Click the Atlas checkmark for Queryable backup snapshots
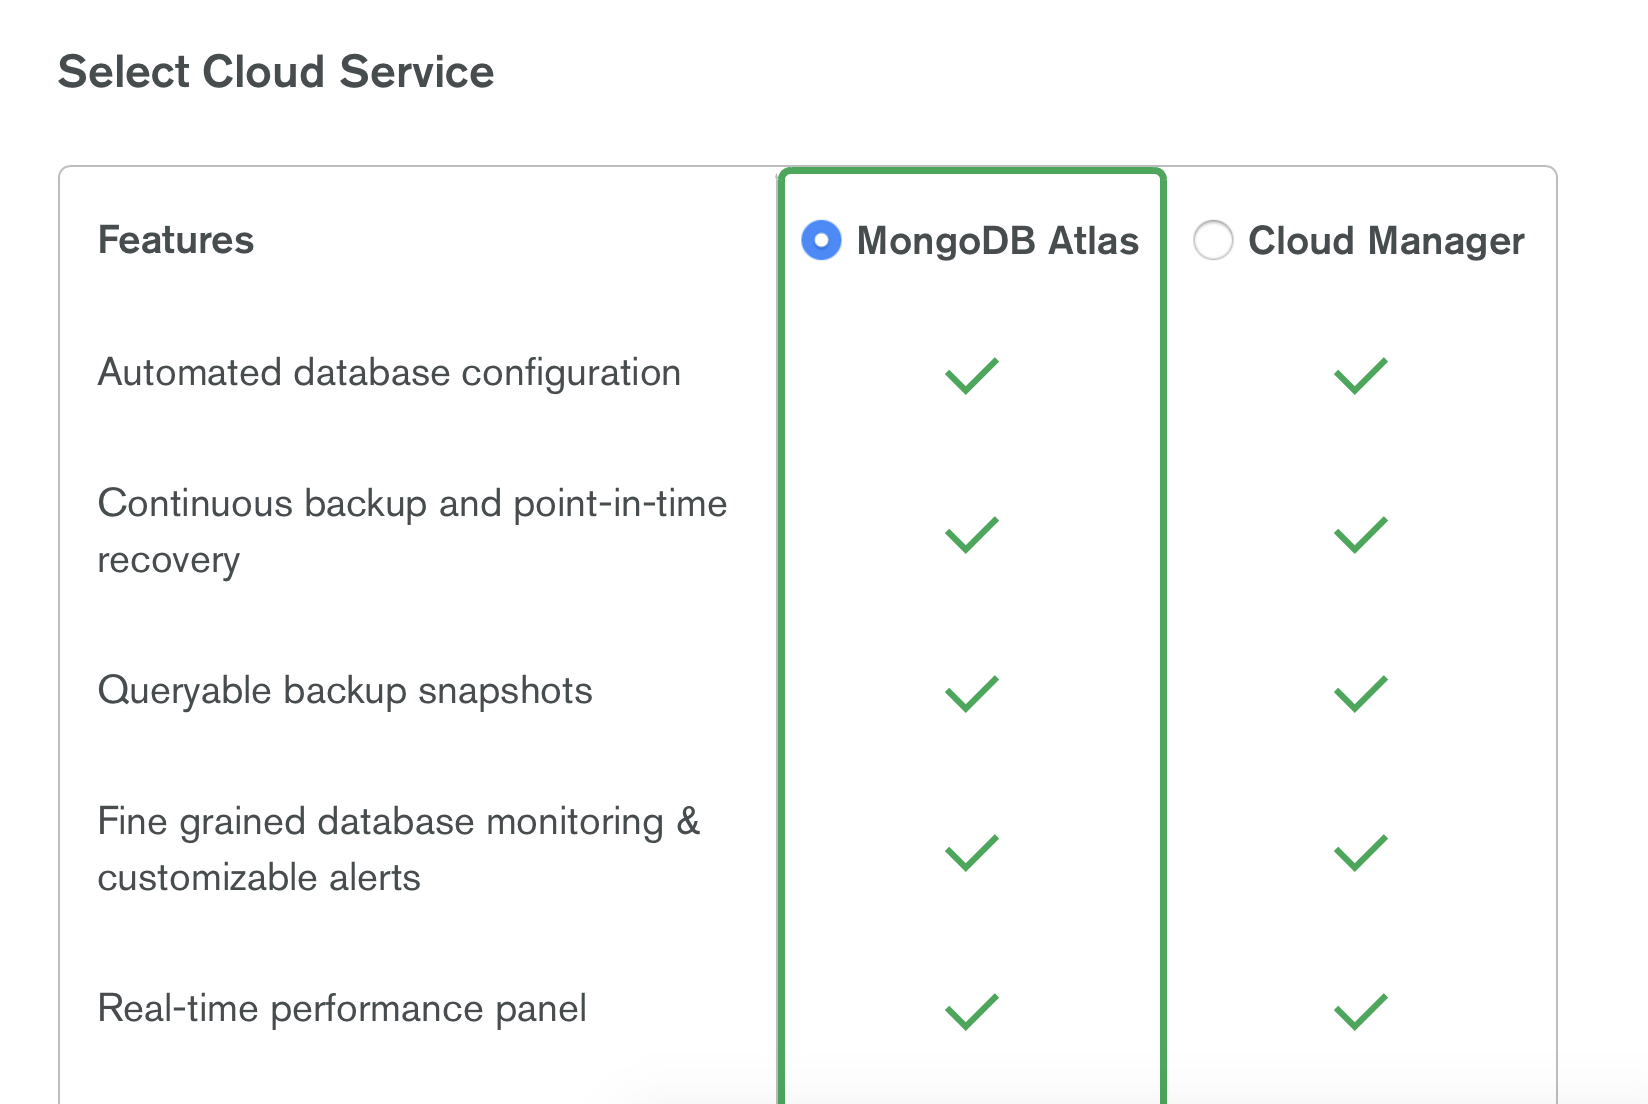The image size is (1648, 1104). pyautogui.click(x=969, y=692)
